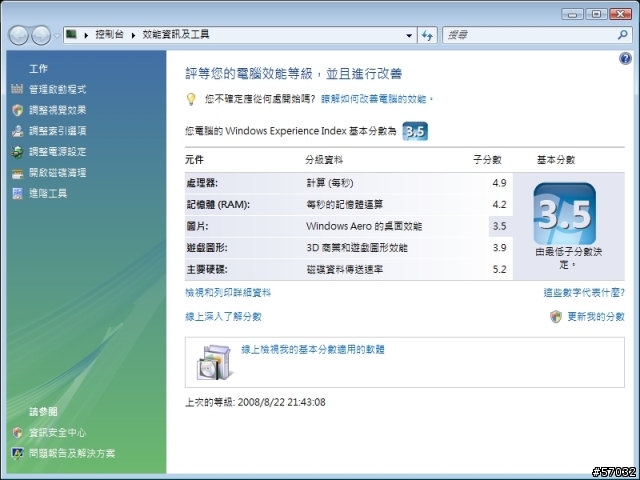Click the 圖片 row label
The width and height of the screenshot is (640, 480).
tap(197, 226)
